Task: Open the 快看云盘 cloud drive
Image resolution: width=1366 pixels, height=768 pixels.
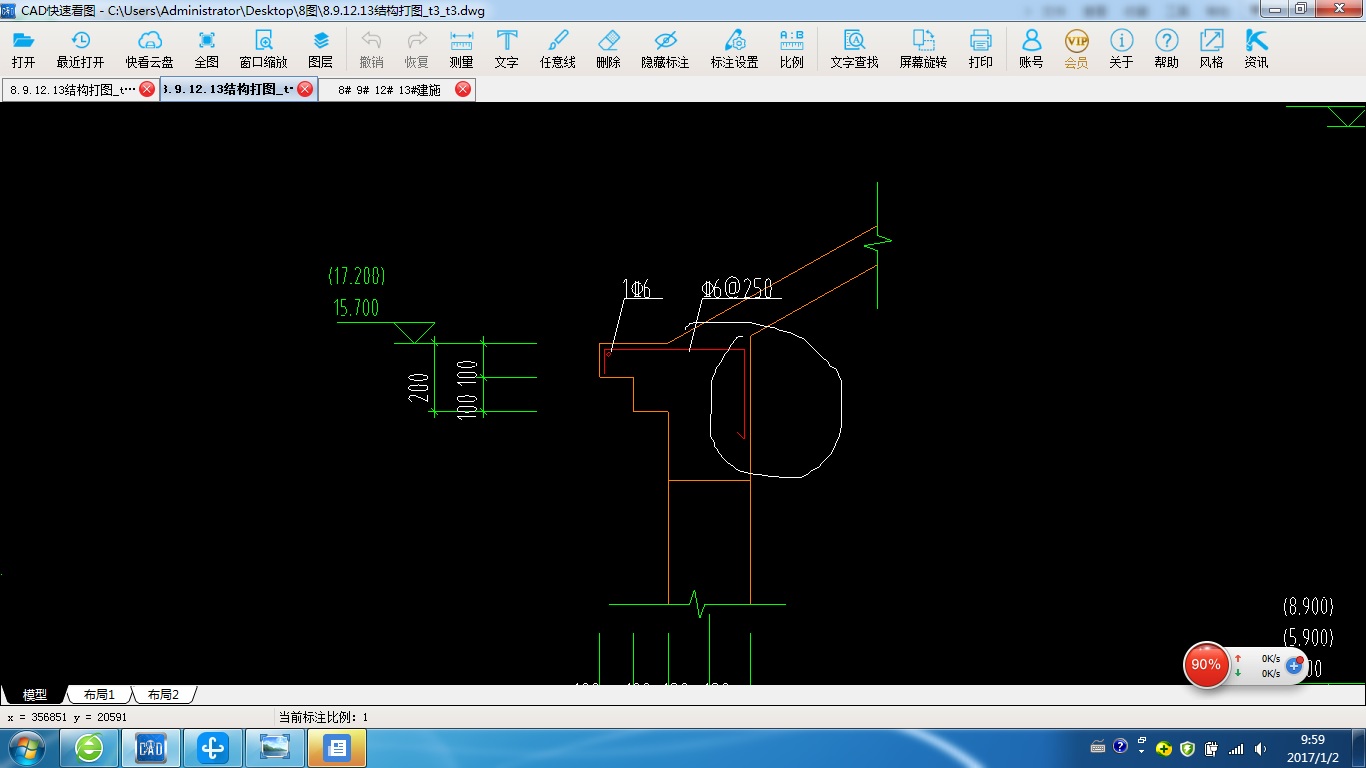Action: tap(149, 49)
